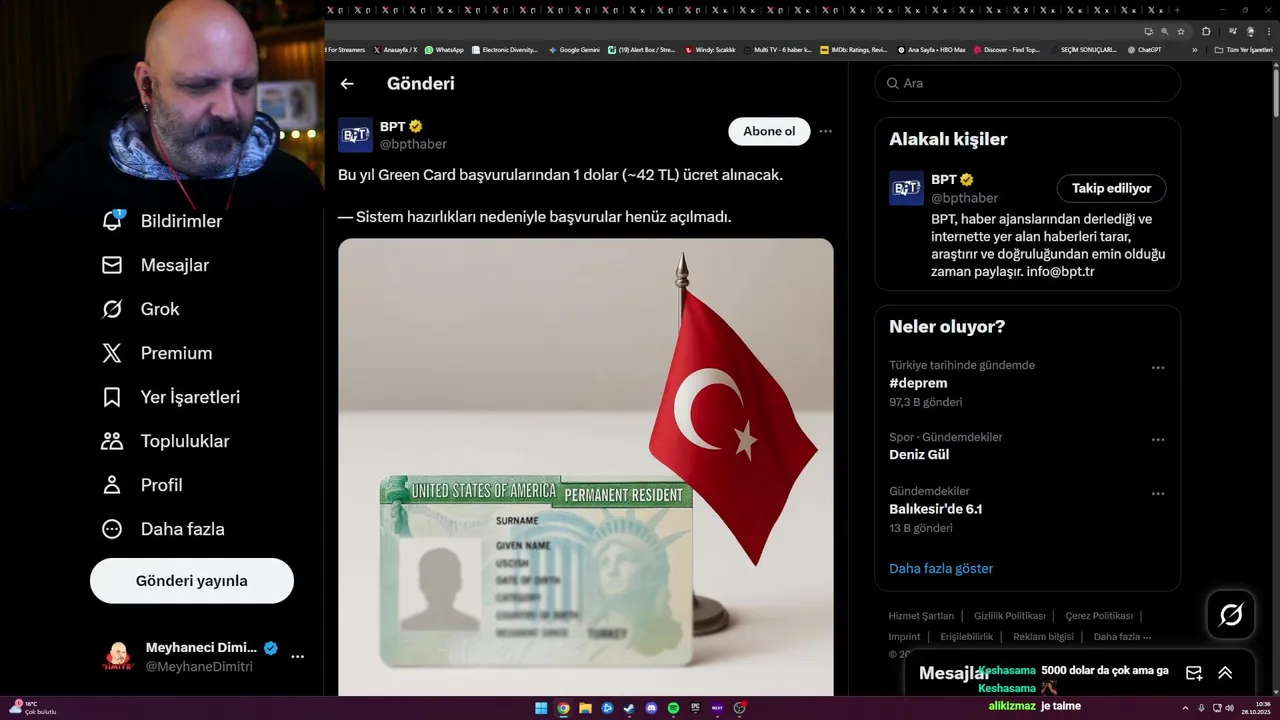Viewport: 1280px width, 720px height.
Task: Open Steam from the taskbar
Action: (x=629, y=708)
